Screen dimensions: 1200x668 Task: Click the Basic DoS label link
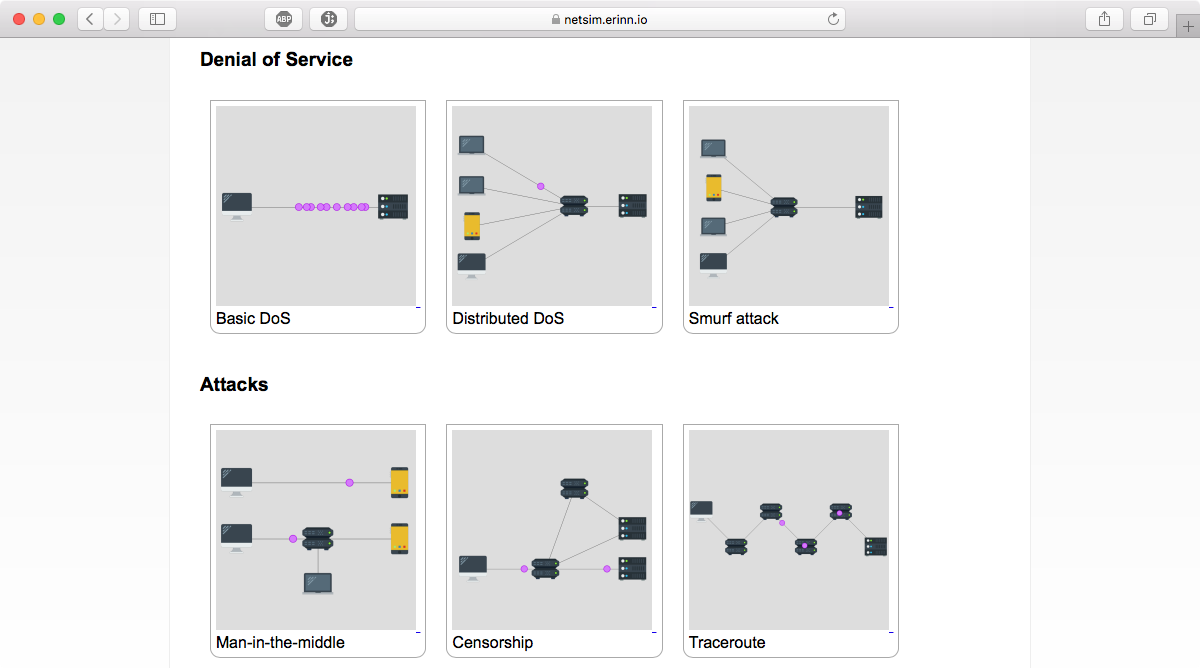253,319
